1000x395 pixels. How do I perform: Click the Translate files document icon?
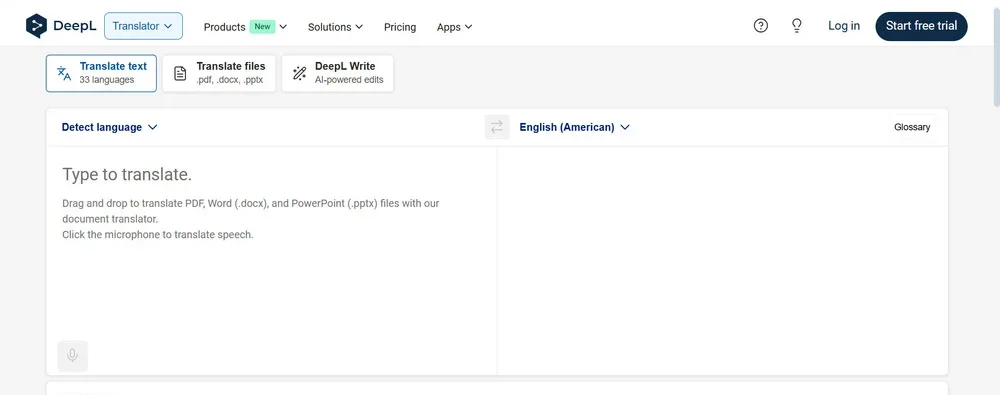[180, 73]
